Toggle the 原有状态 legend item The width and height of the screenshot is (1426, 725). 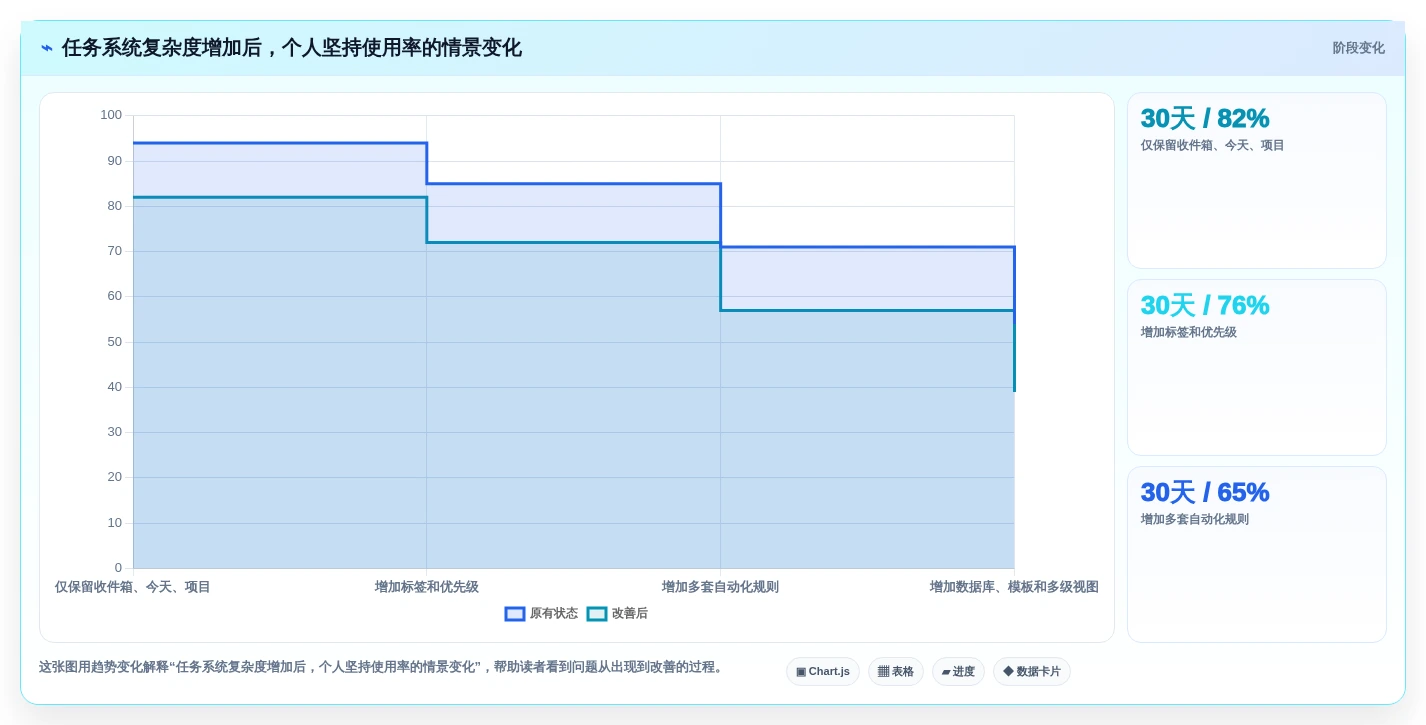pos(541,613)
